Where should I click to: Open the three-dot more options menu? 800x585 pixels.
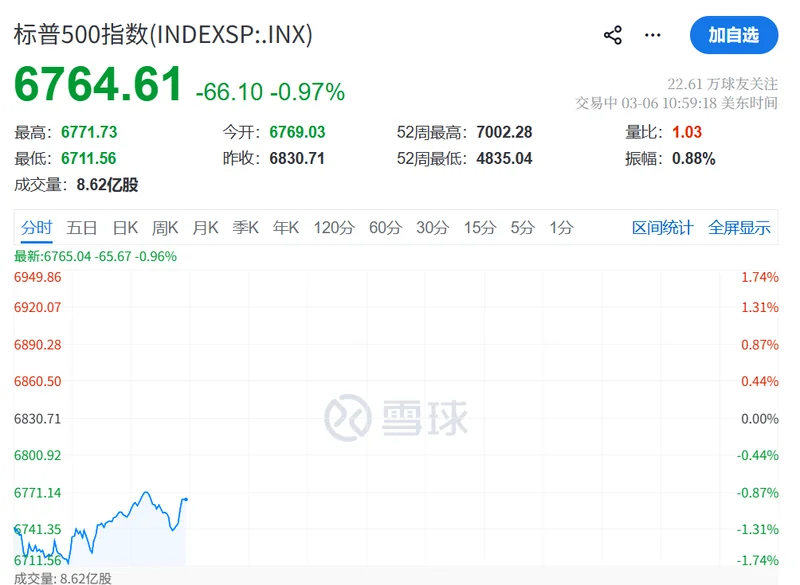tap(653, 35)
